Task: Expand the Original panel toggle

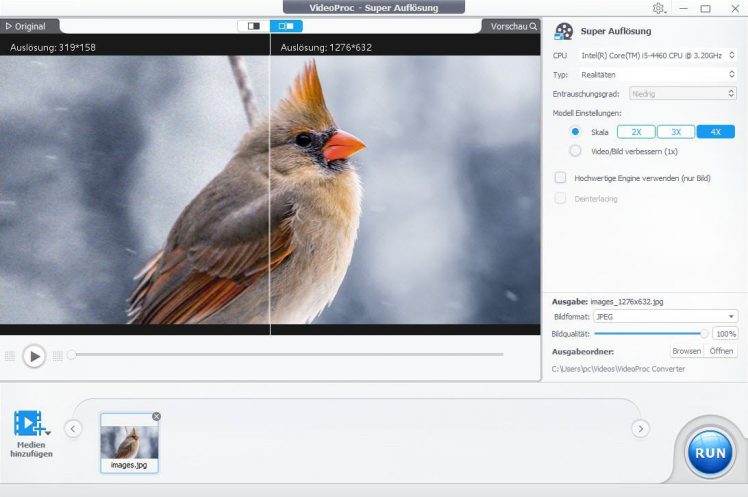Action: (27, 26)
